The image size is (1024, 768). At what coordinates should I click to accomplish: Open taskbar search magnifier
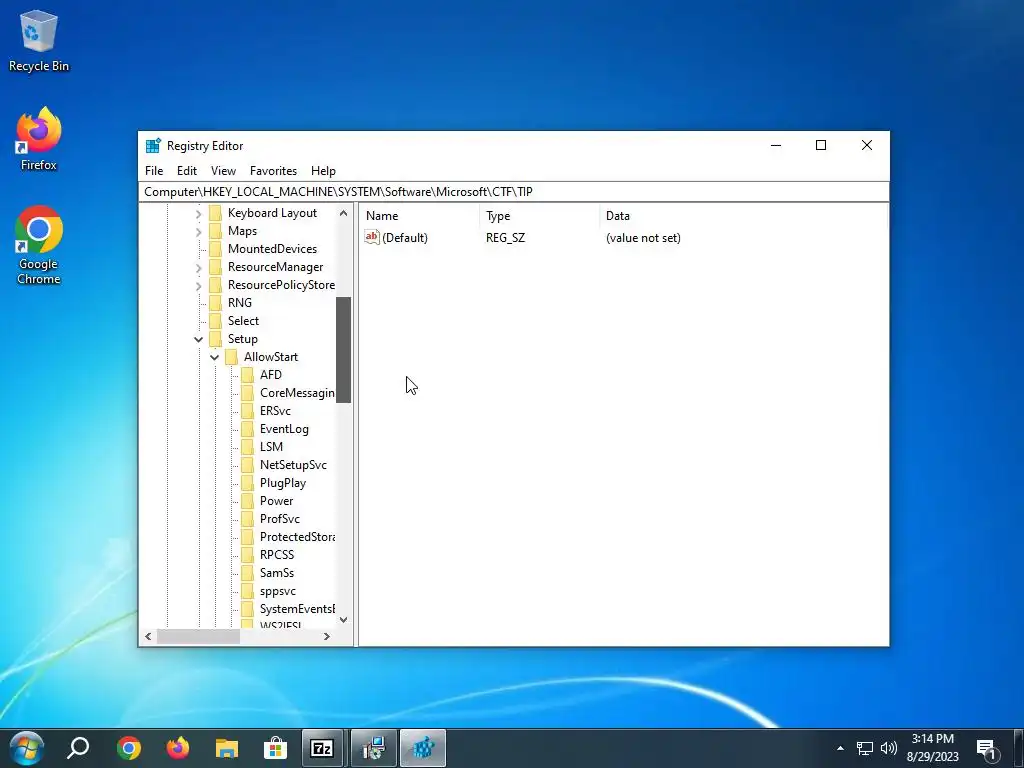coord(78,748)
